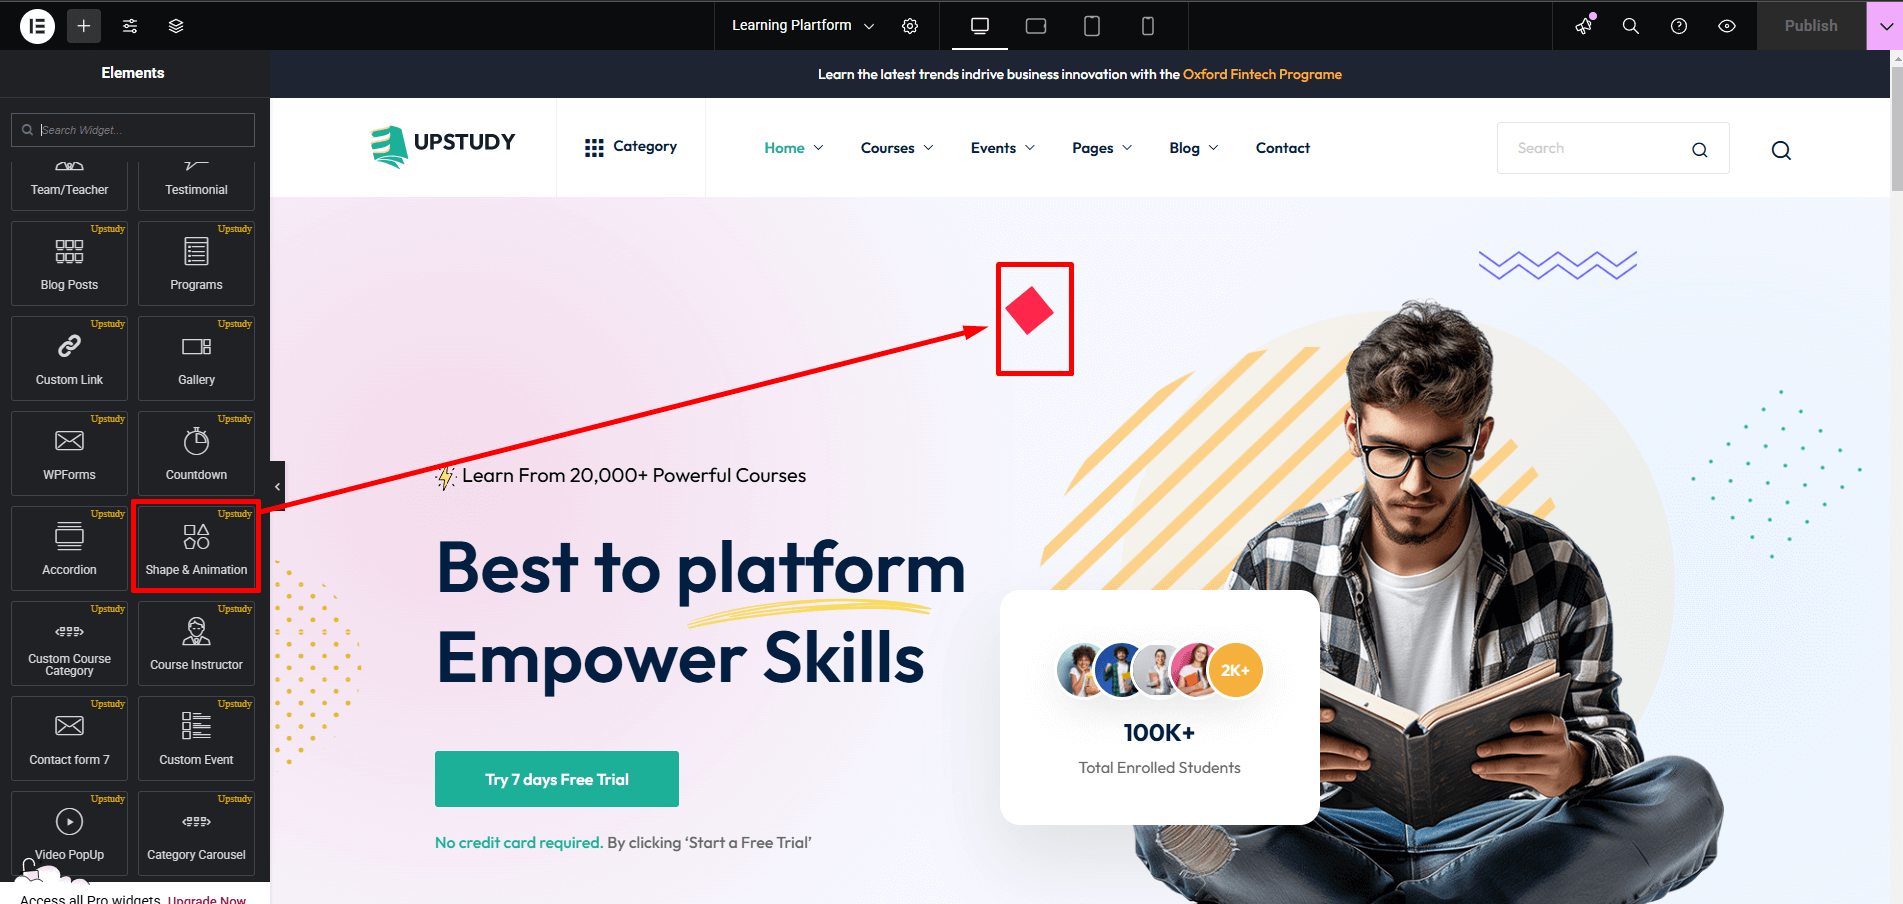The image size is (1903, 904).
Task: Click the Try 7 days Free Trial button
Action: click(x=557, y=779)
